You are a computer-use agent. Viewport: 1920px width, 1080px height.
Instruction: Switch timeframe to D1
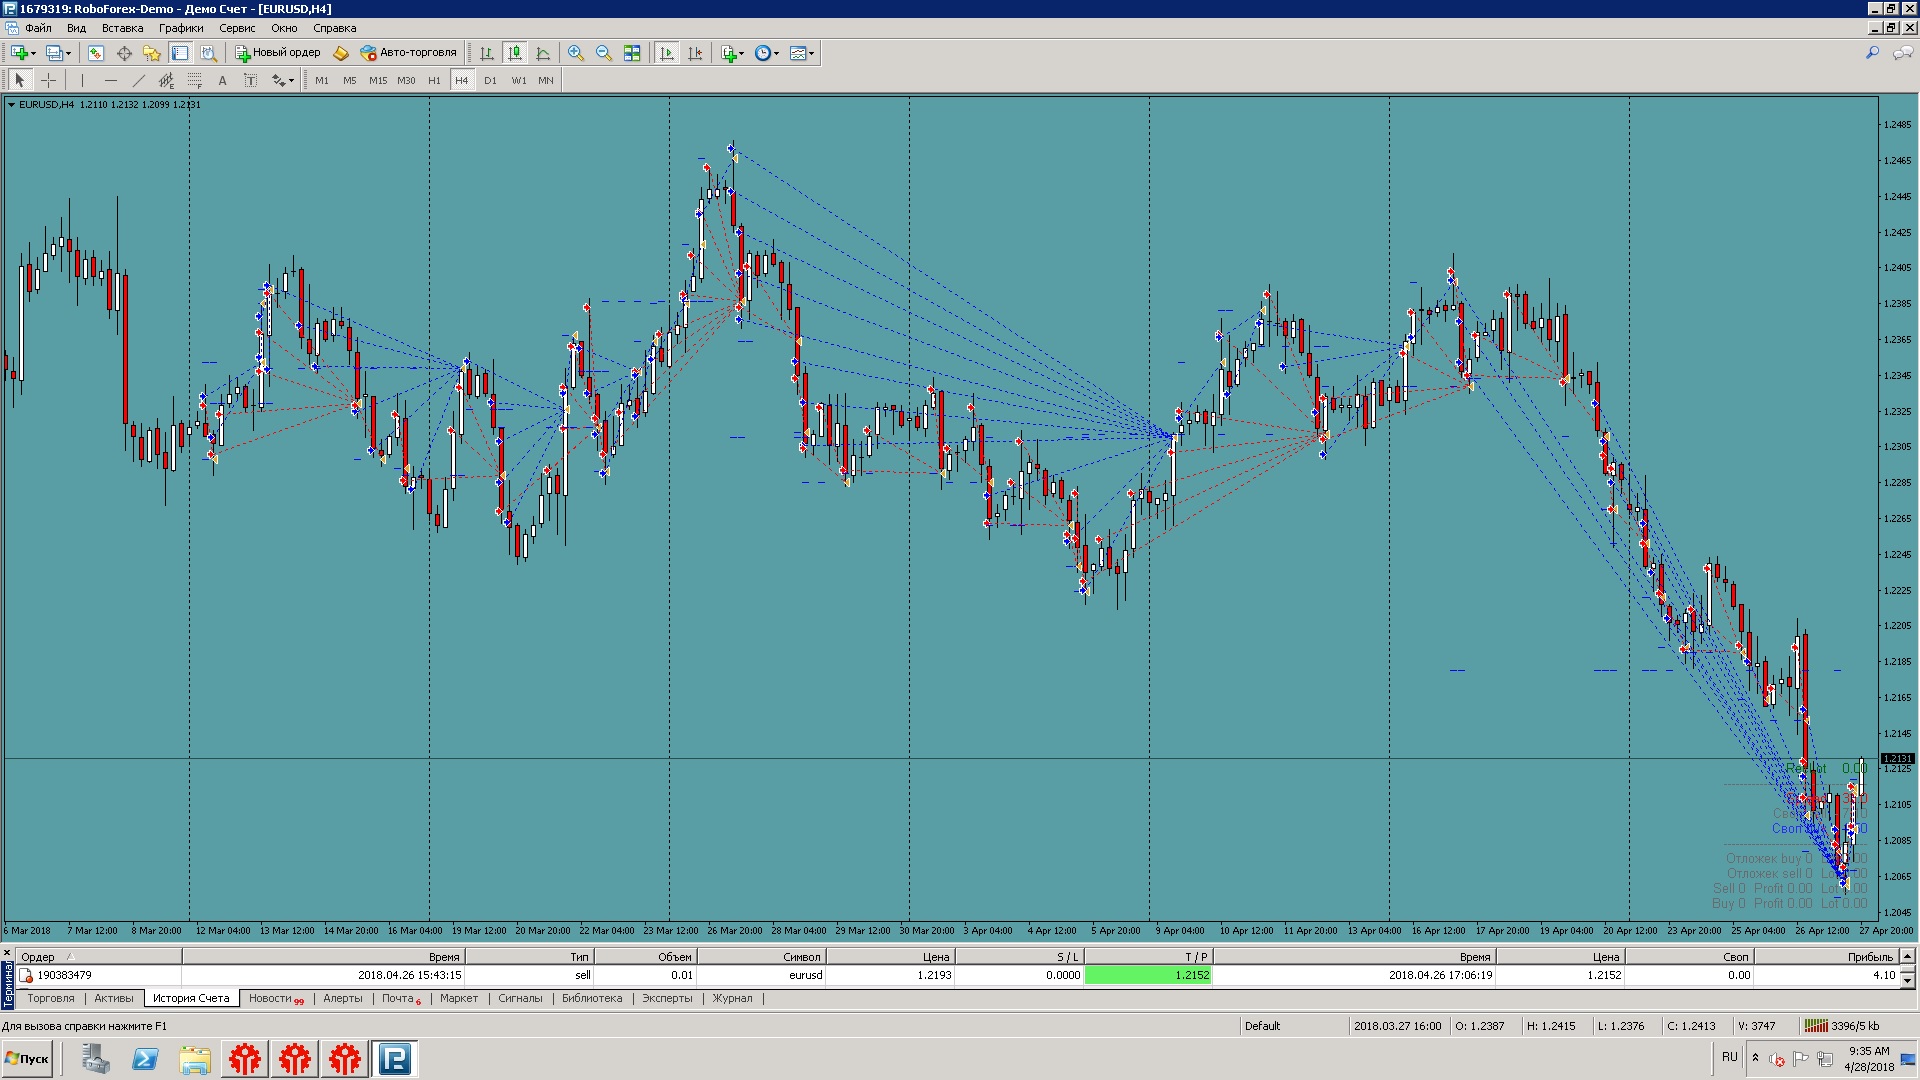489,80
